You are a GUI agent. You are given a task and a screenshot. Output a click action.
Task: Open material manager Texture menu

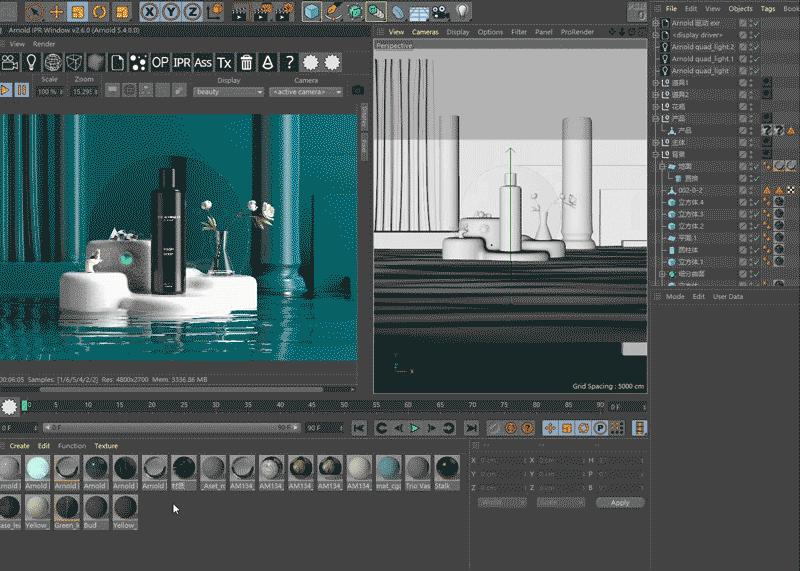pos(106,446)
